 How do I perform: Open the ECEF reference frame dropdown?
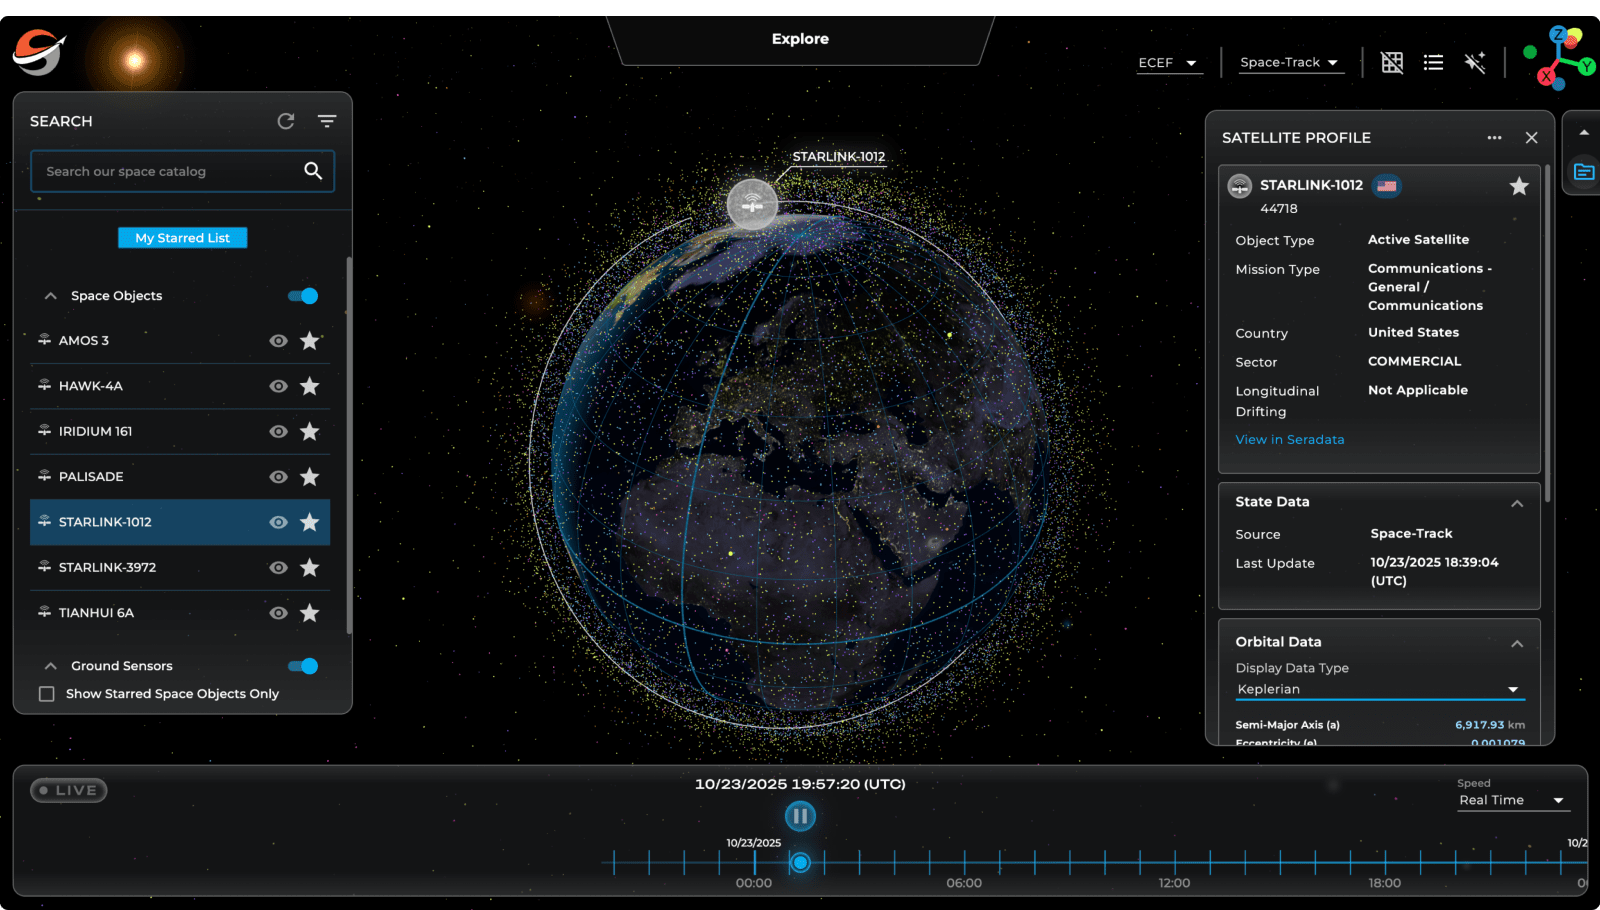pos(1169,63)
